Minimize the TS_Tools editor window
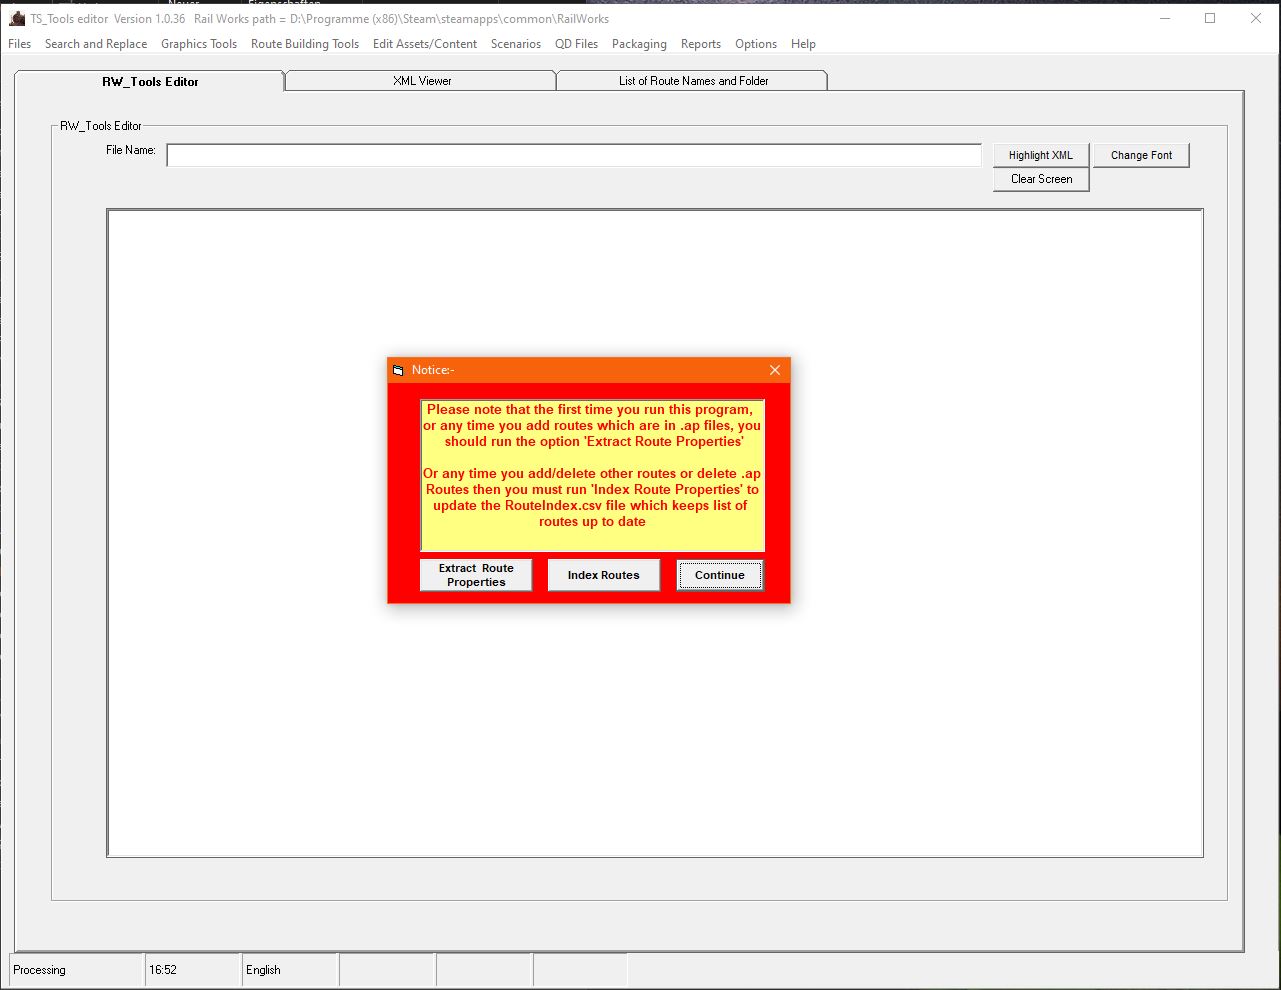This screenshot has width=1281, height=990. (x=1163, y=18)
